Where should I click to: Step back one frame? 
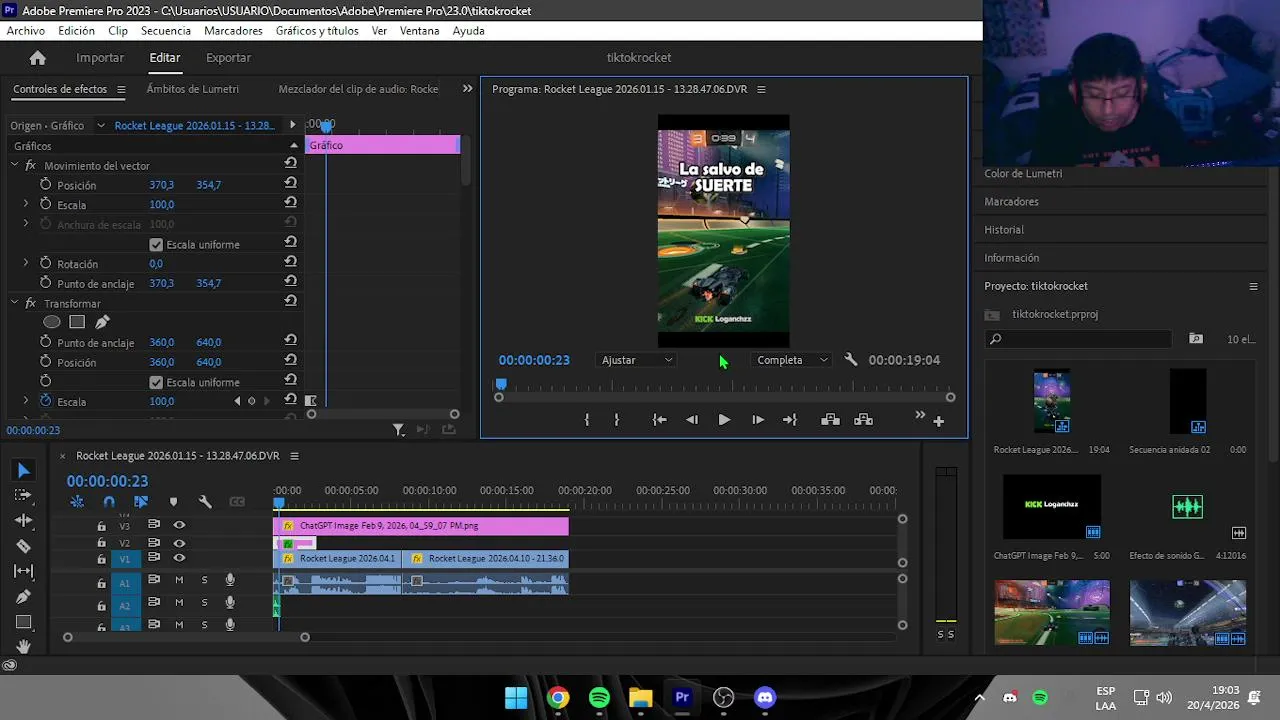tap(692, 420)
